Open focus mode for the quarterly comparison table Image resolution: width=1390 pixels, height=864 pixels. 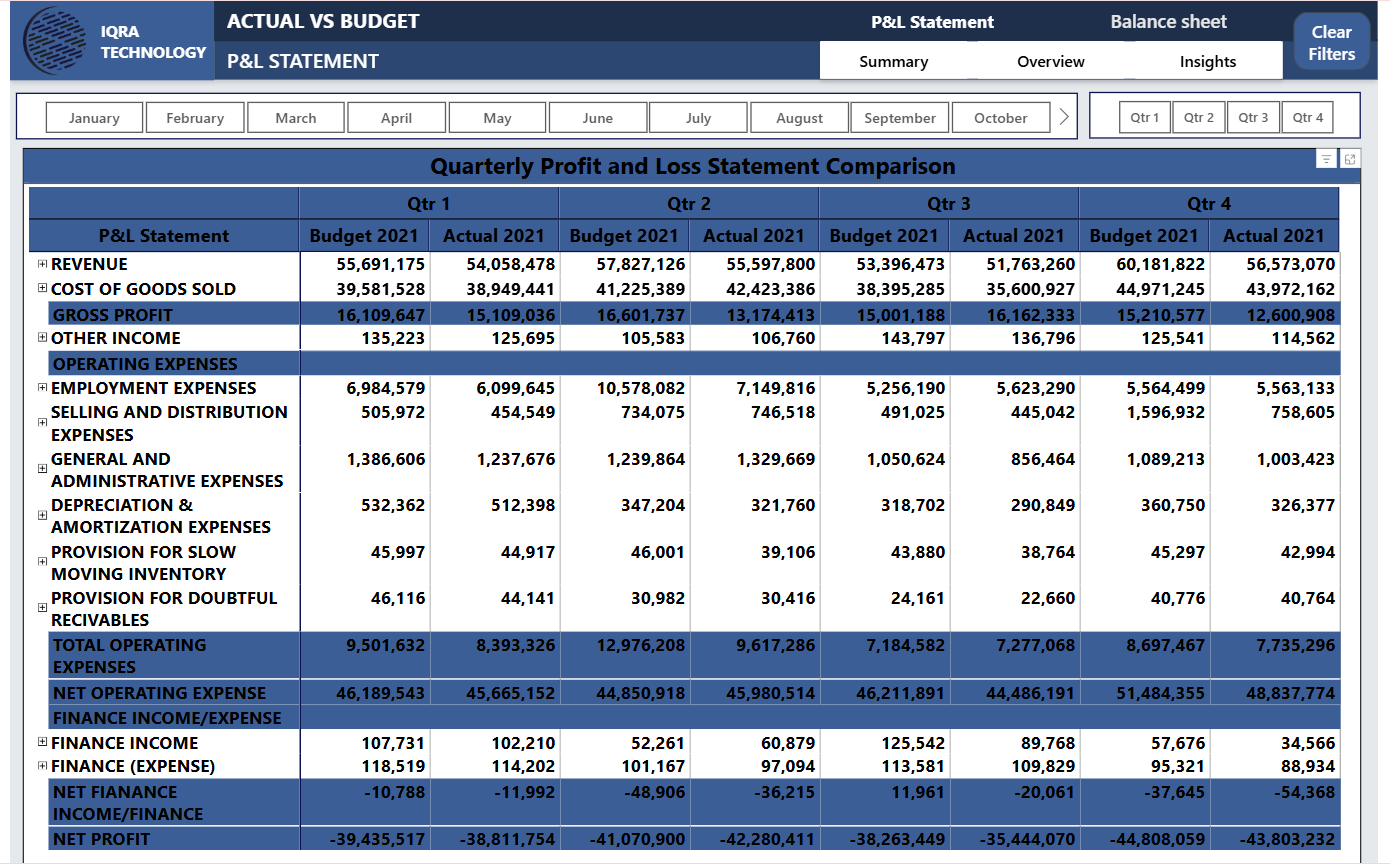click(1350, 158)
